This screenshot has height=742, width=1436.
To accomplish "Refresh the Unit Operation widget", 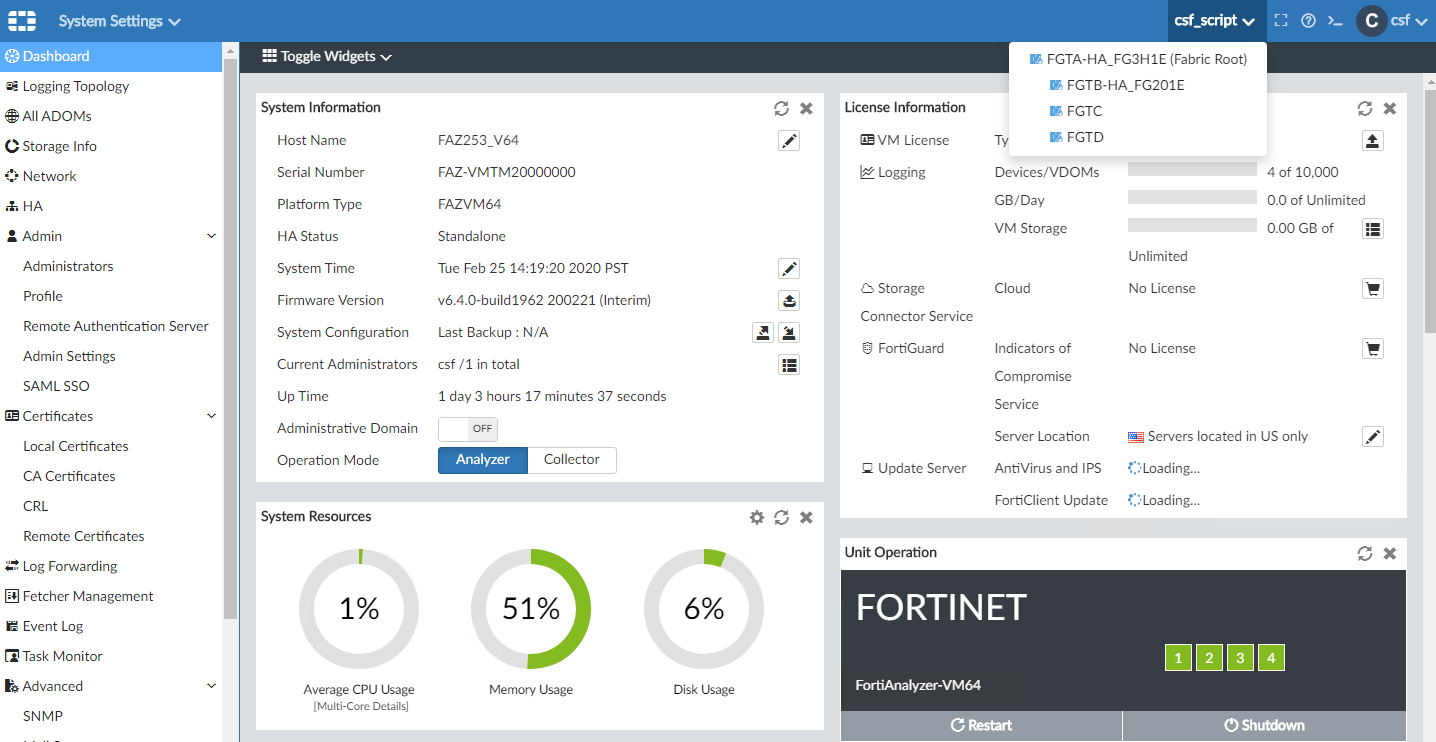I will pyautogui.click(x=1364, y=553).
